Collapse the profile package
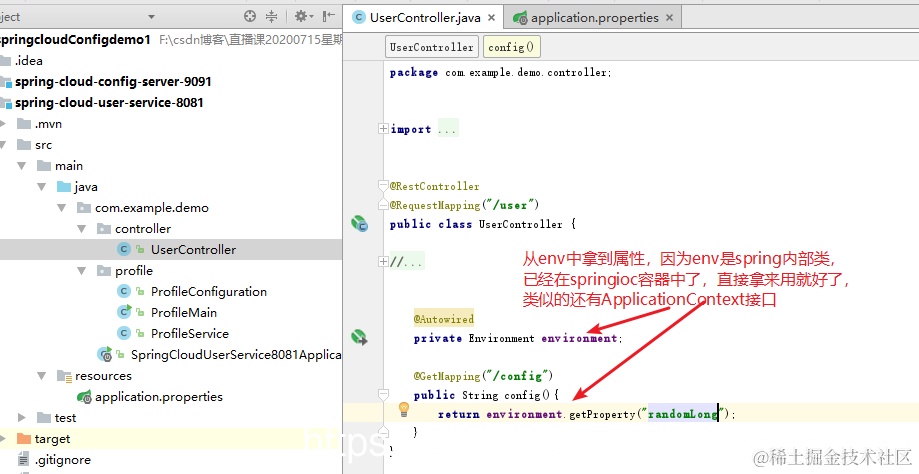 point(81,271)
